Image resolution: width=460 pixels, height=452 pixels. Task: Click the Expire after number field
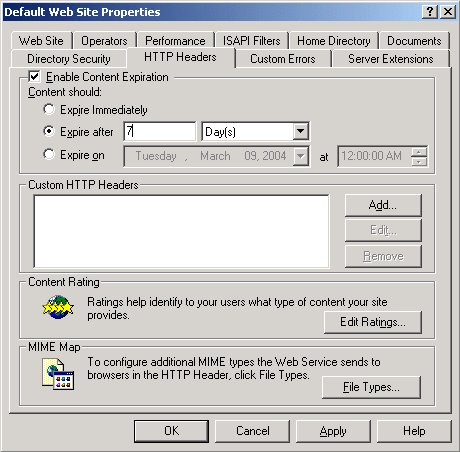pyautogui.click(x=159, y=131)
